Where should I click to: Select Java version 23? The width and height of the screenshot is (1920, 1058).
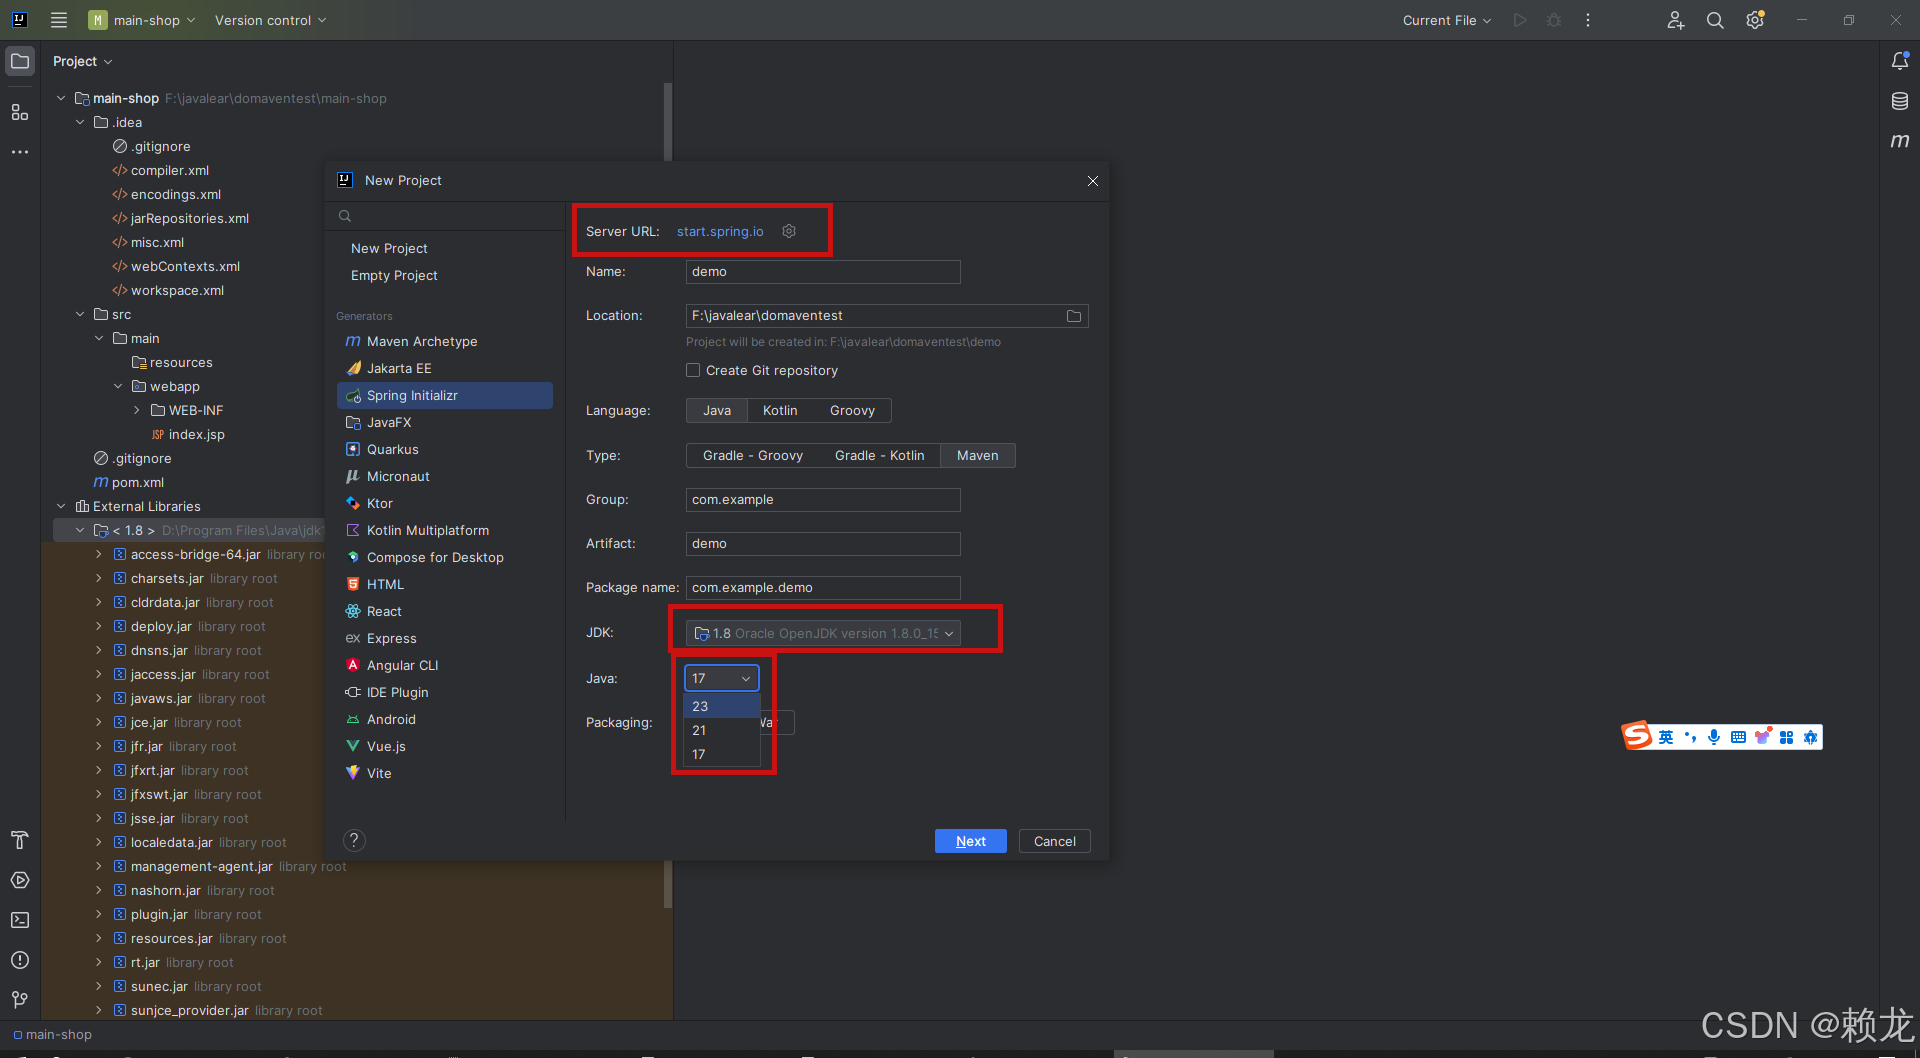[x=721, y=706]
